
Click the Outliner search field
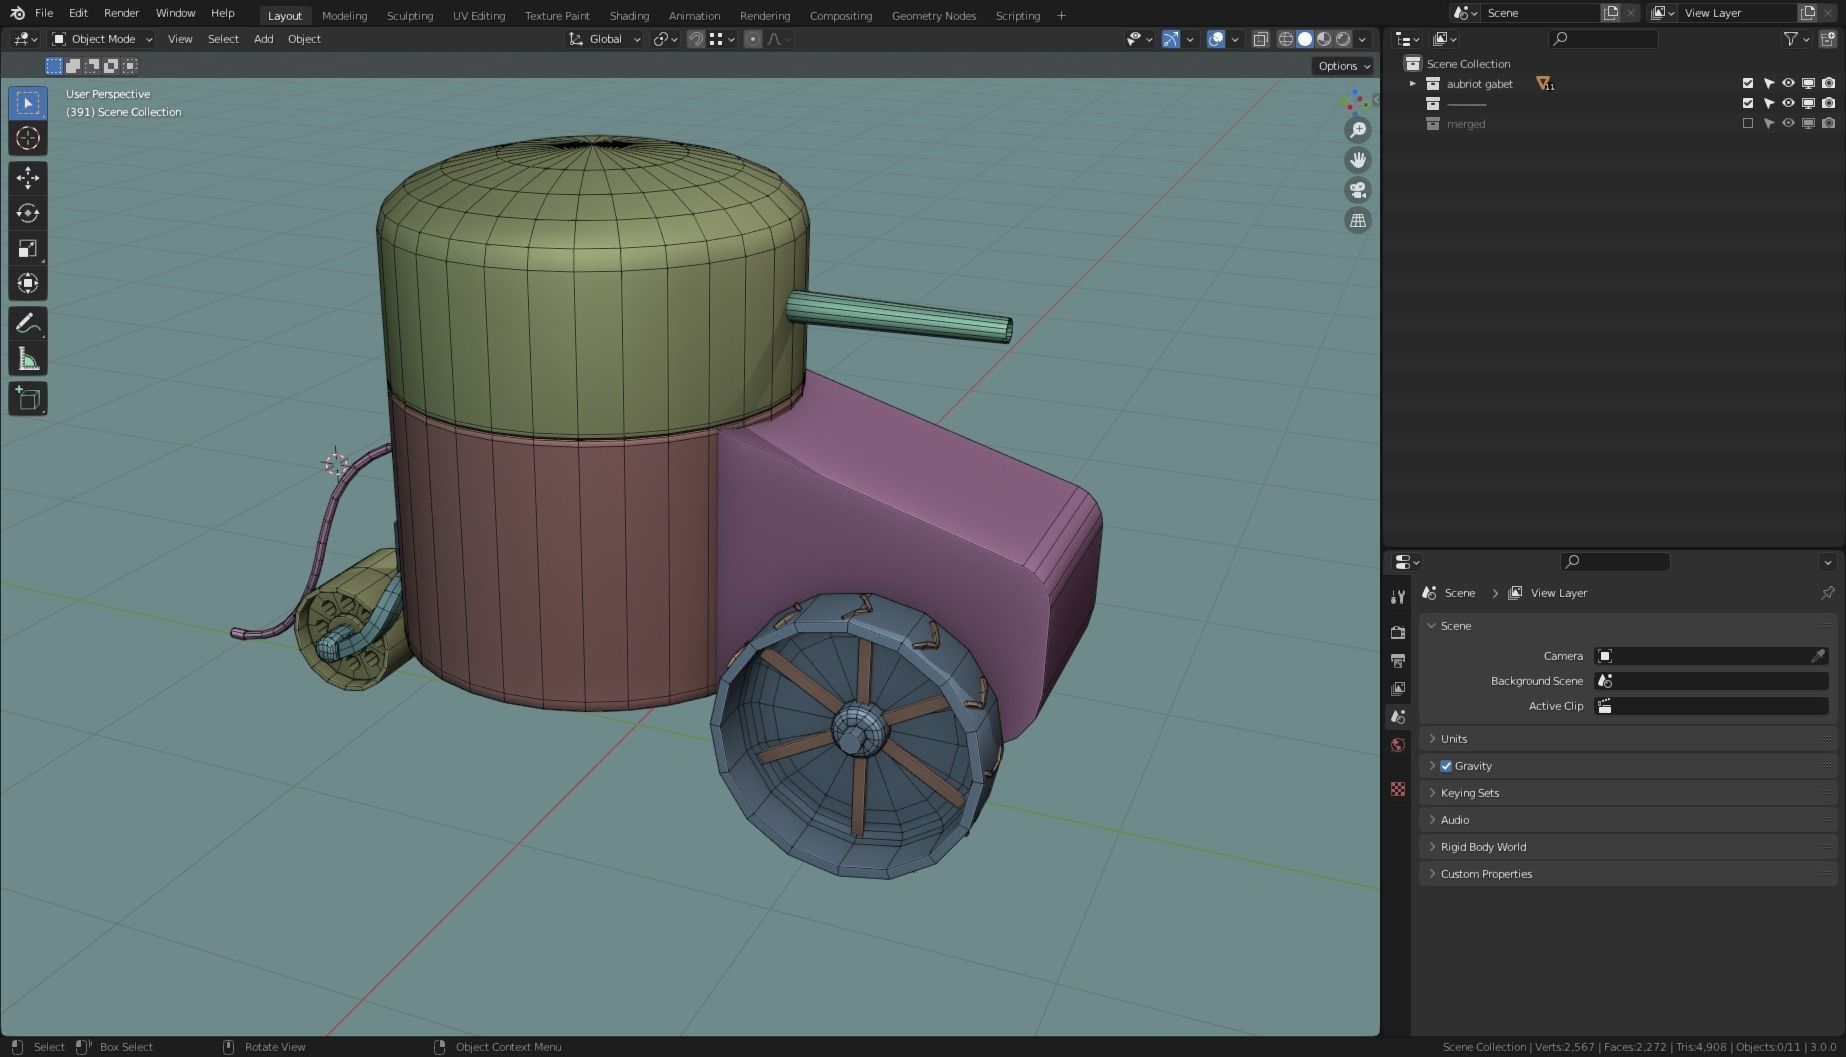[1603, 39]
